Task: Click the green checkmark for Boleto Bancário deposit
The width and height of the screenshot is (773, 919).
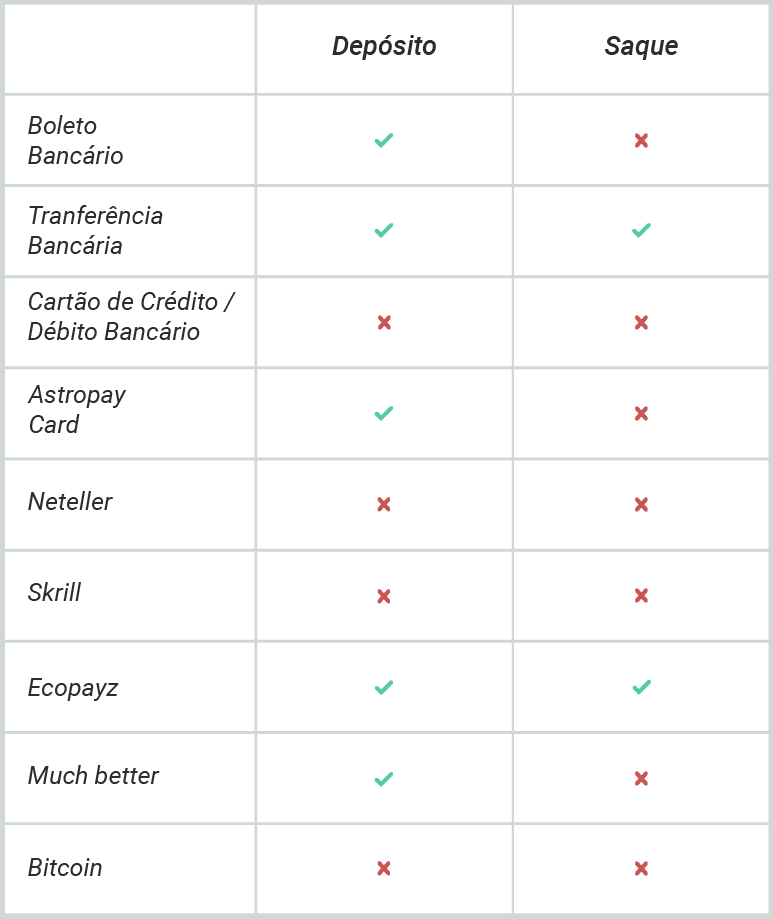Action: pos(384,141)
